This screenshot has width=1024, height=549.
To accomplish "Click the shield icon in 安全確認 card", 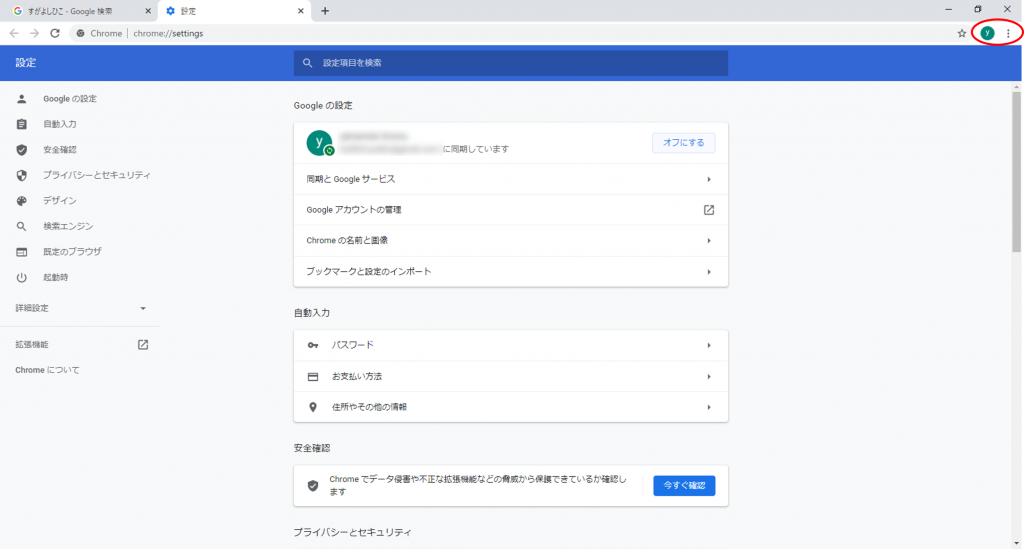I will click(313, 486).
